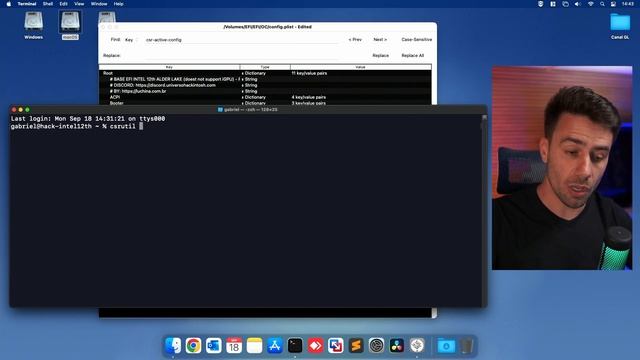The height and width of the screenshot is (360, 640).
Task: Launch DaVinci Resolve from the dock
Action: [x=397, y=346]
